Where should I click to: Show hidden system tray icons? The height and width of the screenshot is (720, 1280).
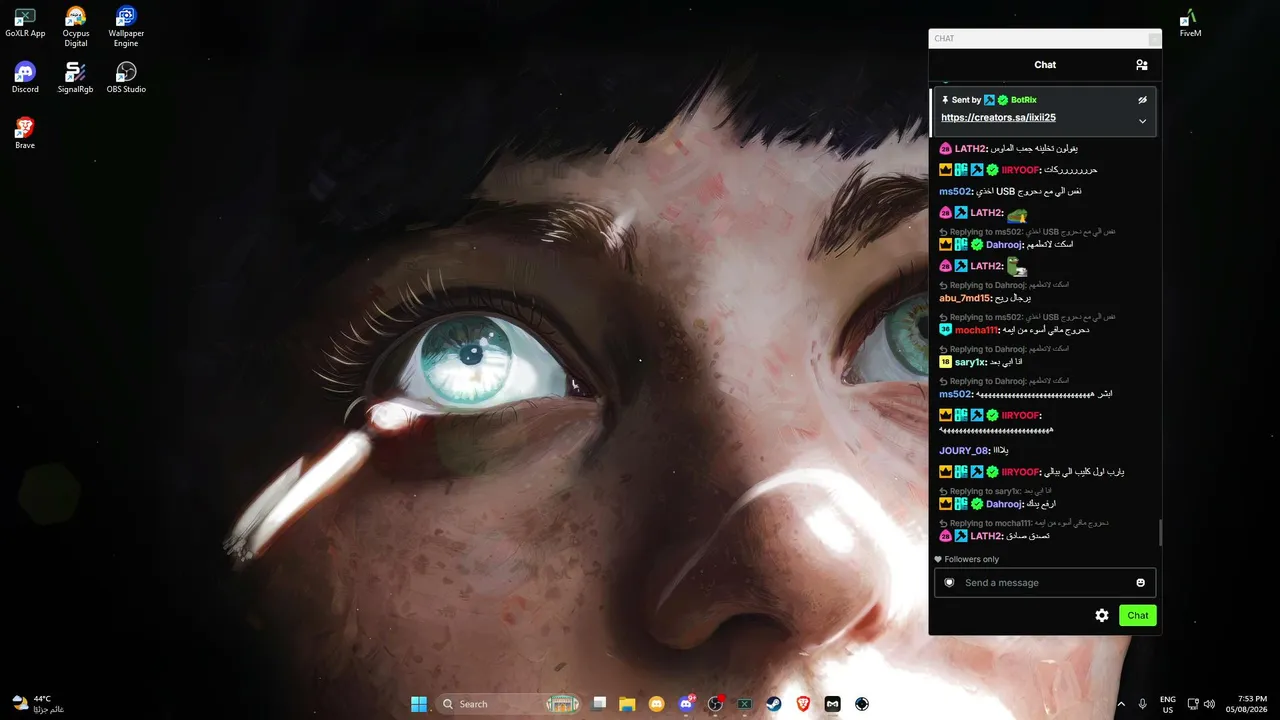pyautogui.click(x=1120, y=704)
